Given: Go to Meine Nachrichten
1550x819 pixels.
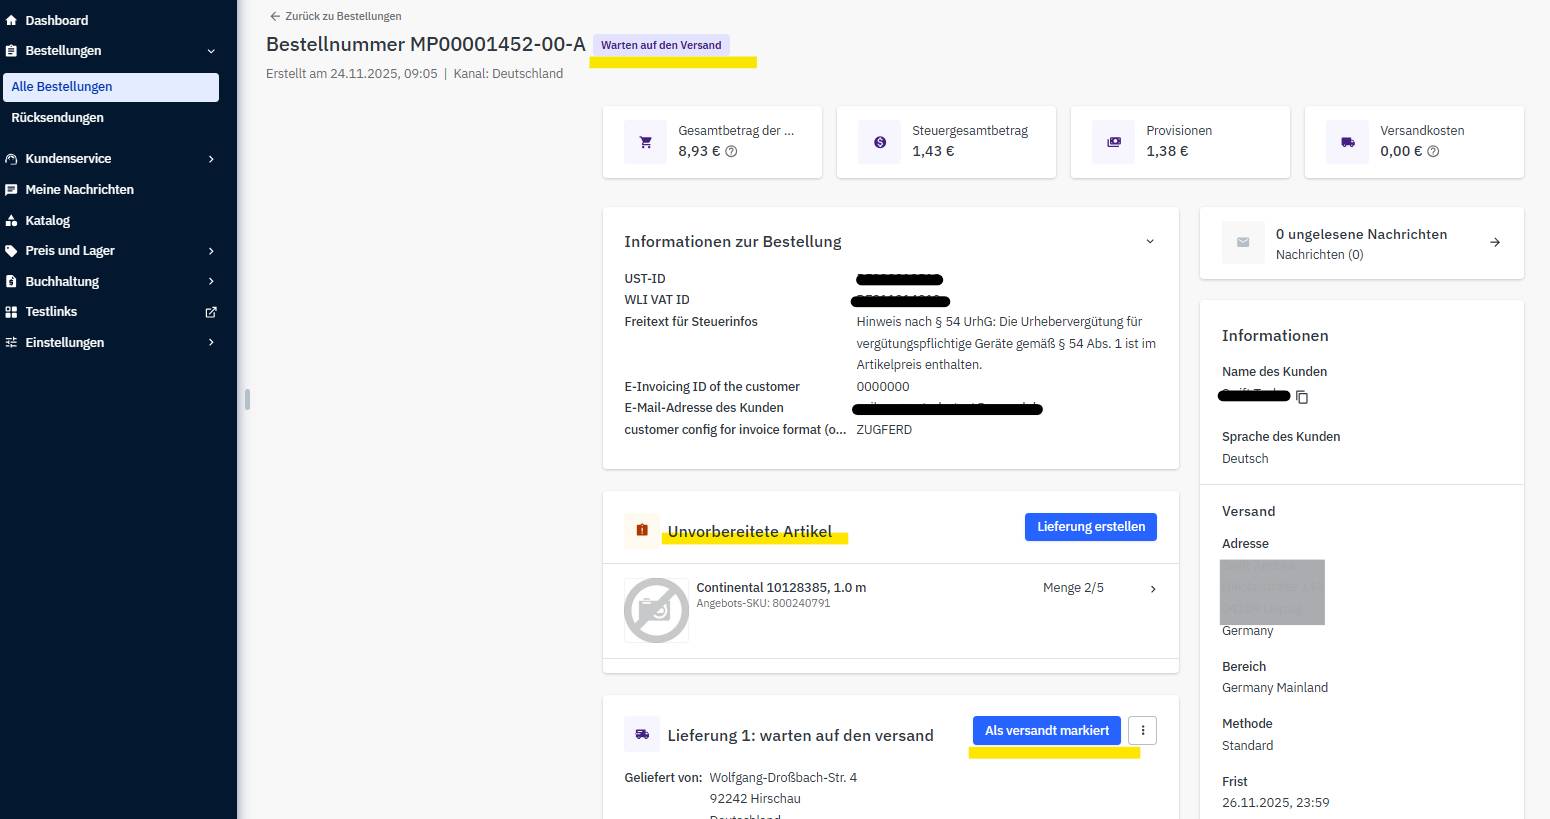Looking at the screenshot, I should click(x=79, y=190).
